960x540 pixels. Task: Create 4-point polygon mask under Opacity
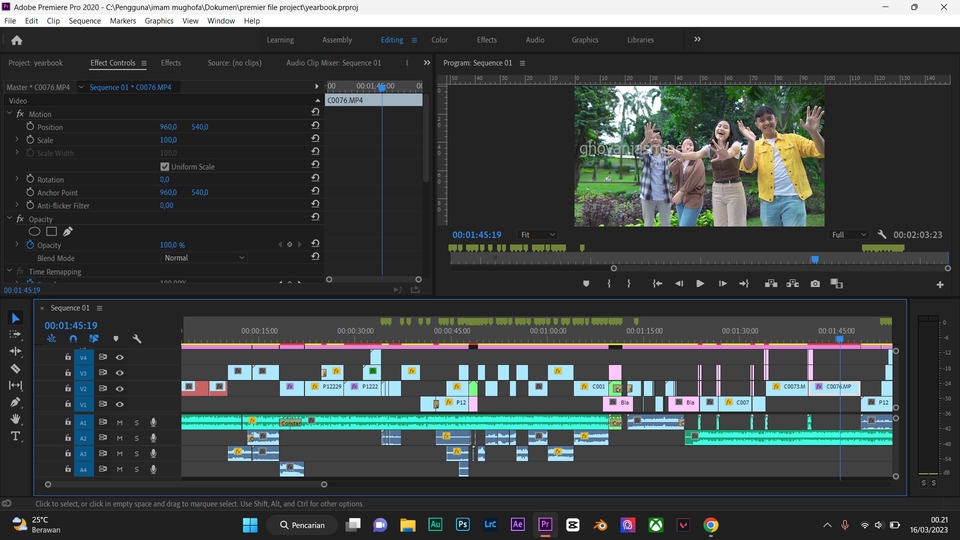tap(51, 231)
